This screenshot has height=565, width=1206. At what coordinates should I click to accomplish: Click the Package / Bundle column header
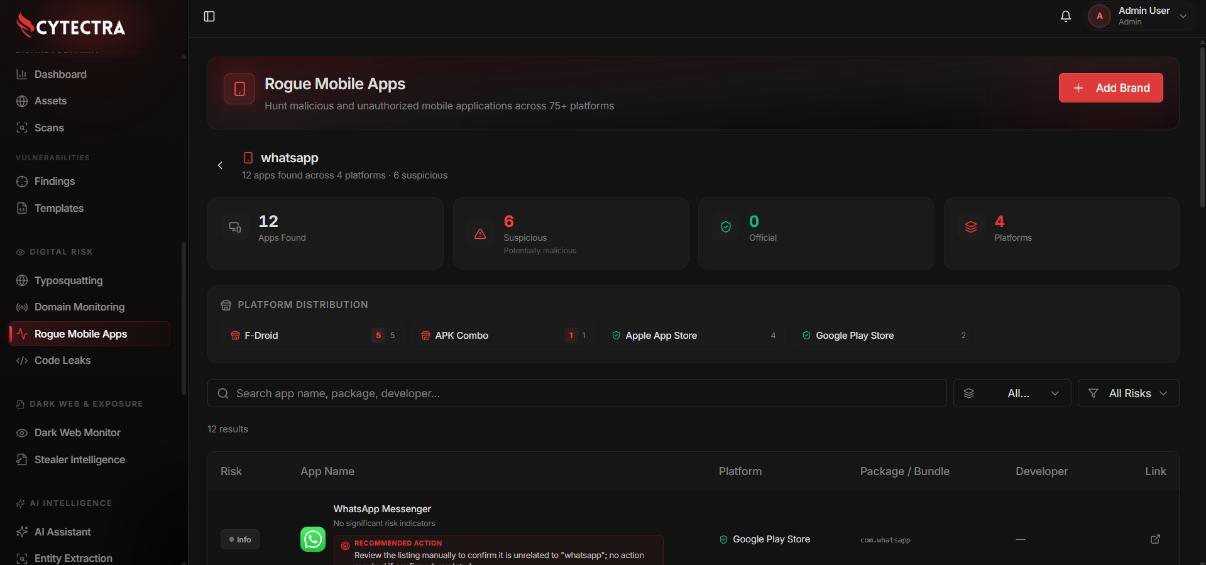coord(905,471)
